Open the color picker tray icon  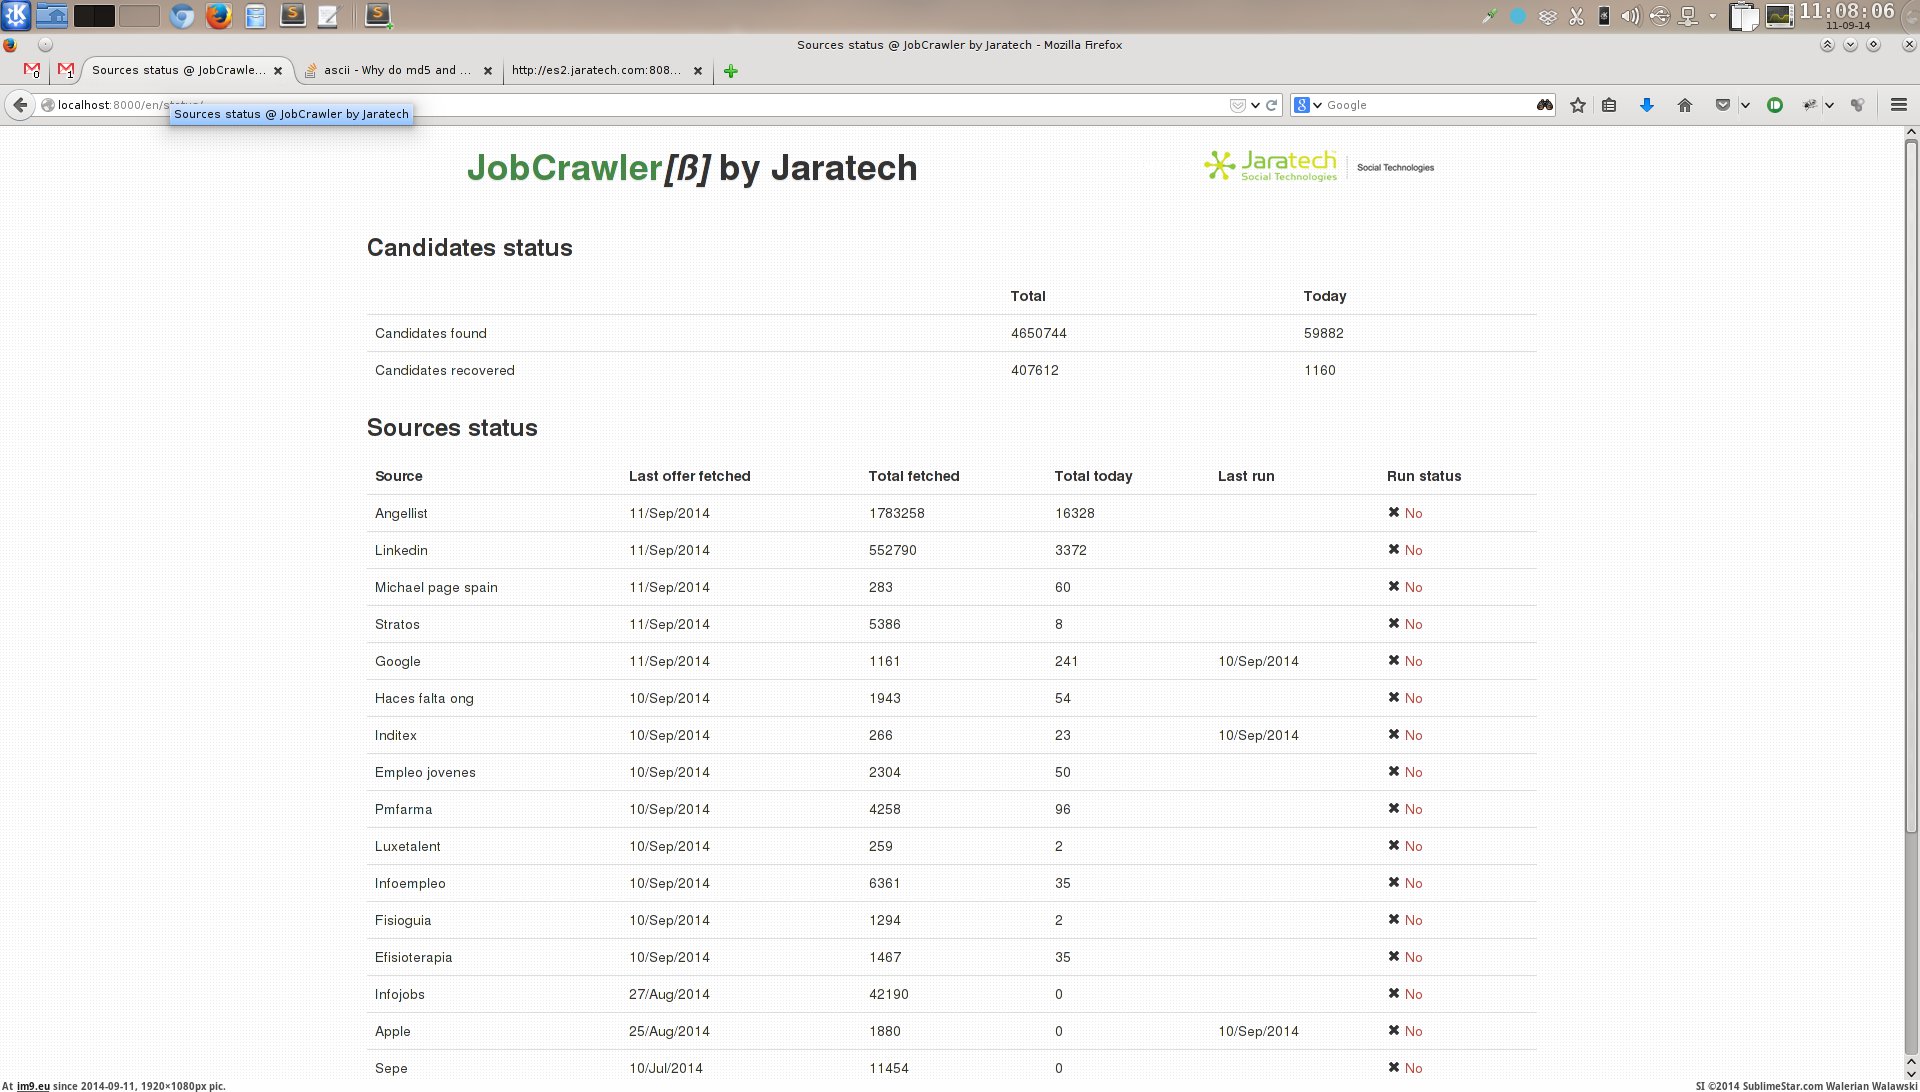[1489, 16]
